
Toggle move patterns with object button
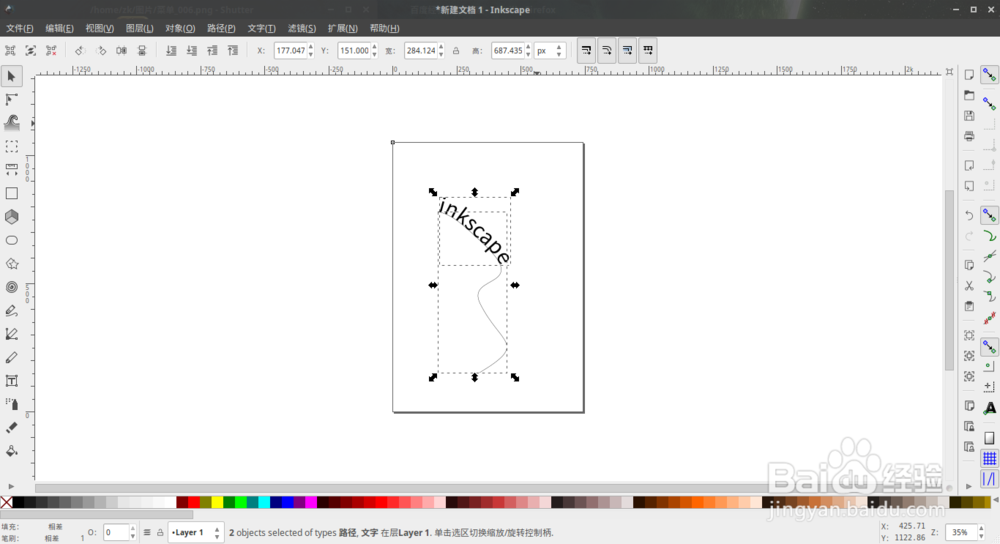(647, 50)
